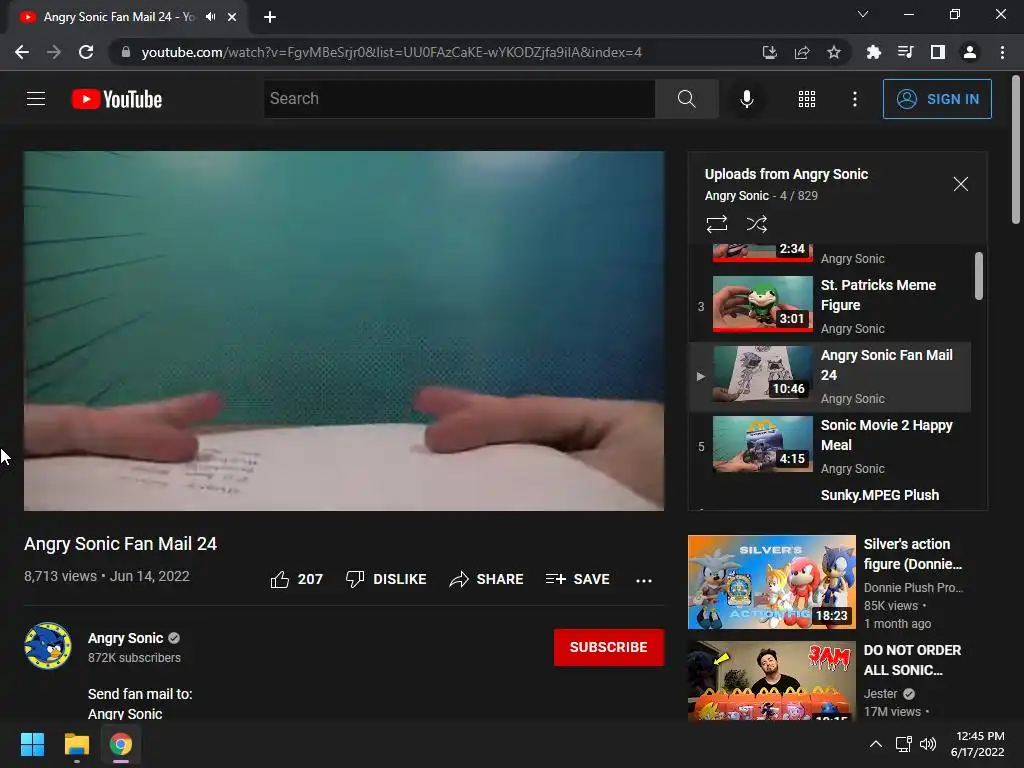Share this page from the address bar
The image size is (1024, 768).
pos(801,52)
